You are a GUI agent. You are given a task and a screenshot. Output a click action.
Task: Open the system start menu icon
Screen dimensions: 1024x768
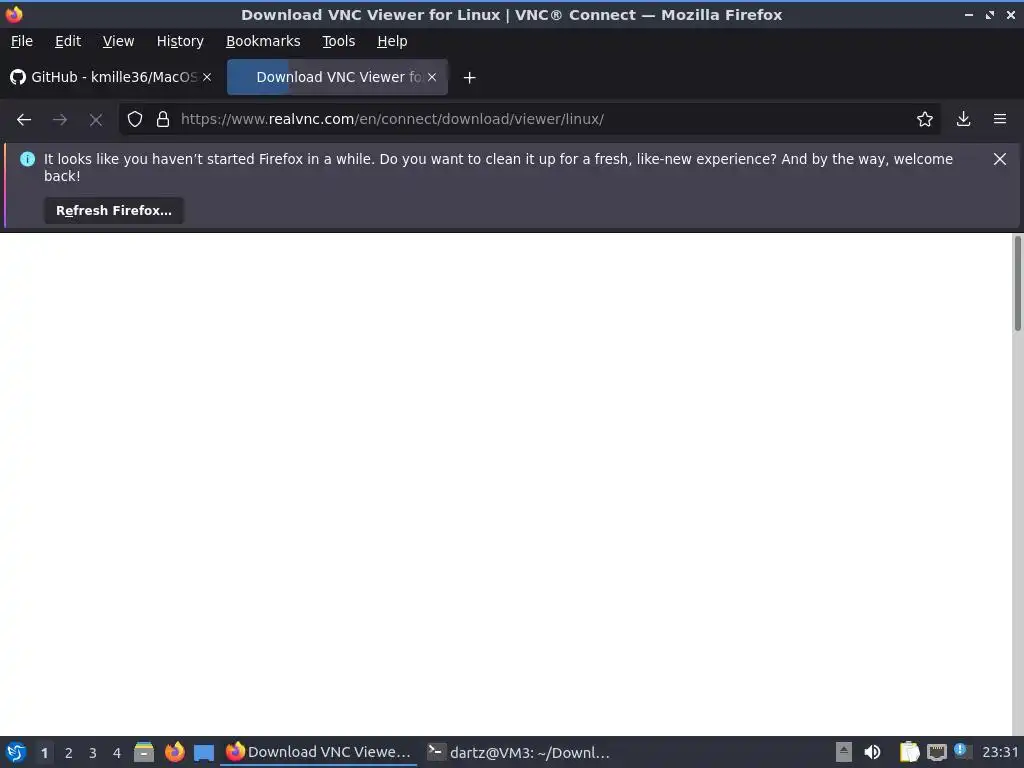[x=16, y=752]
